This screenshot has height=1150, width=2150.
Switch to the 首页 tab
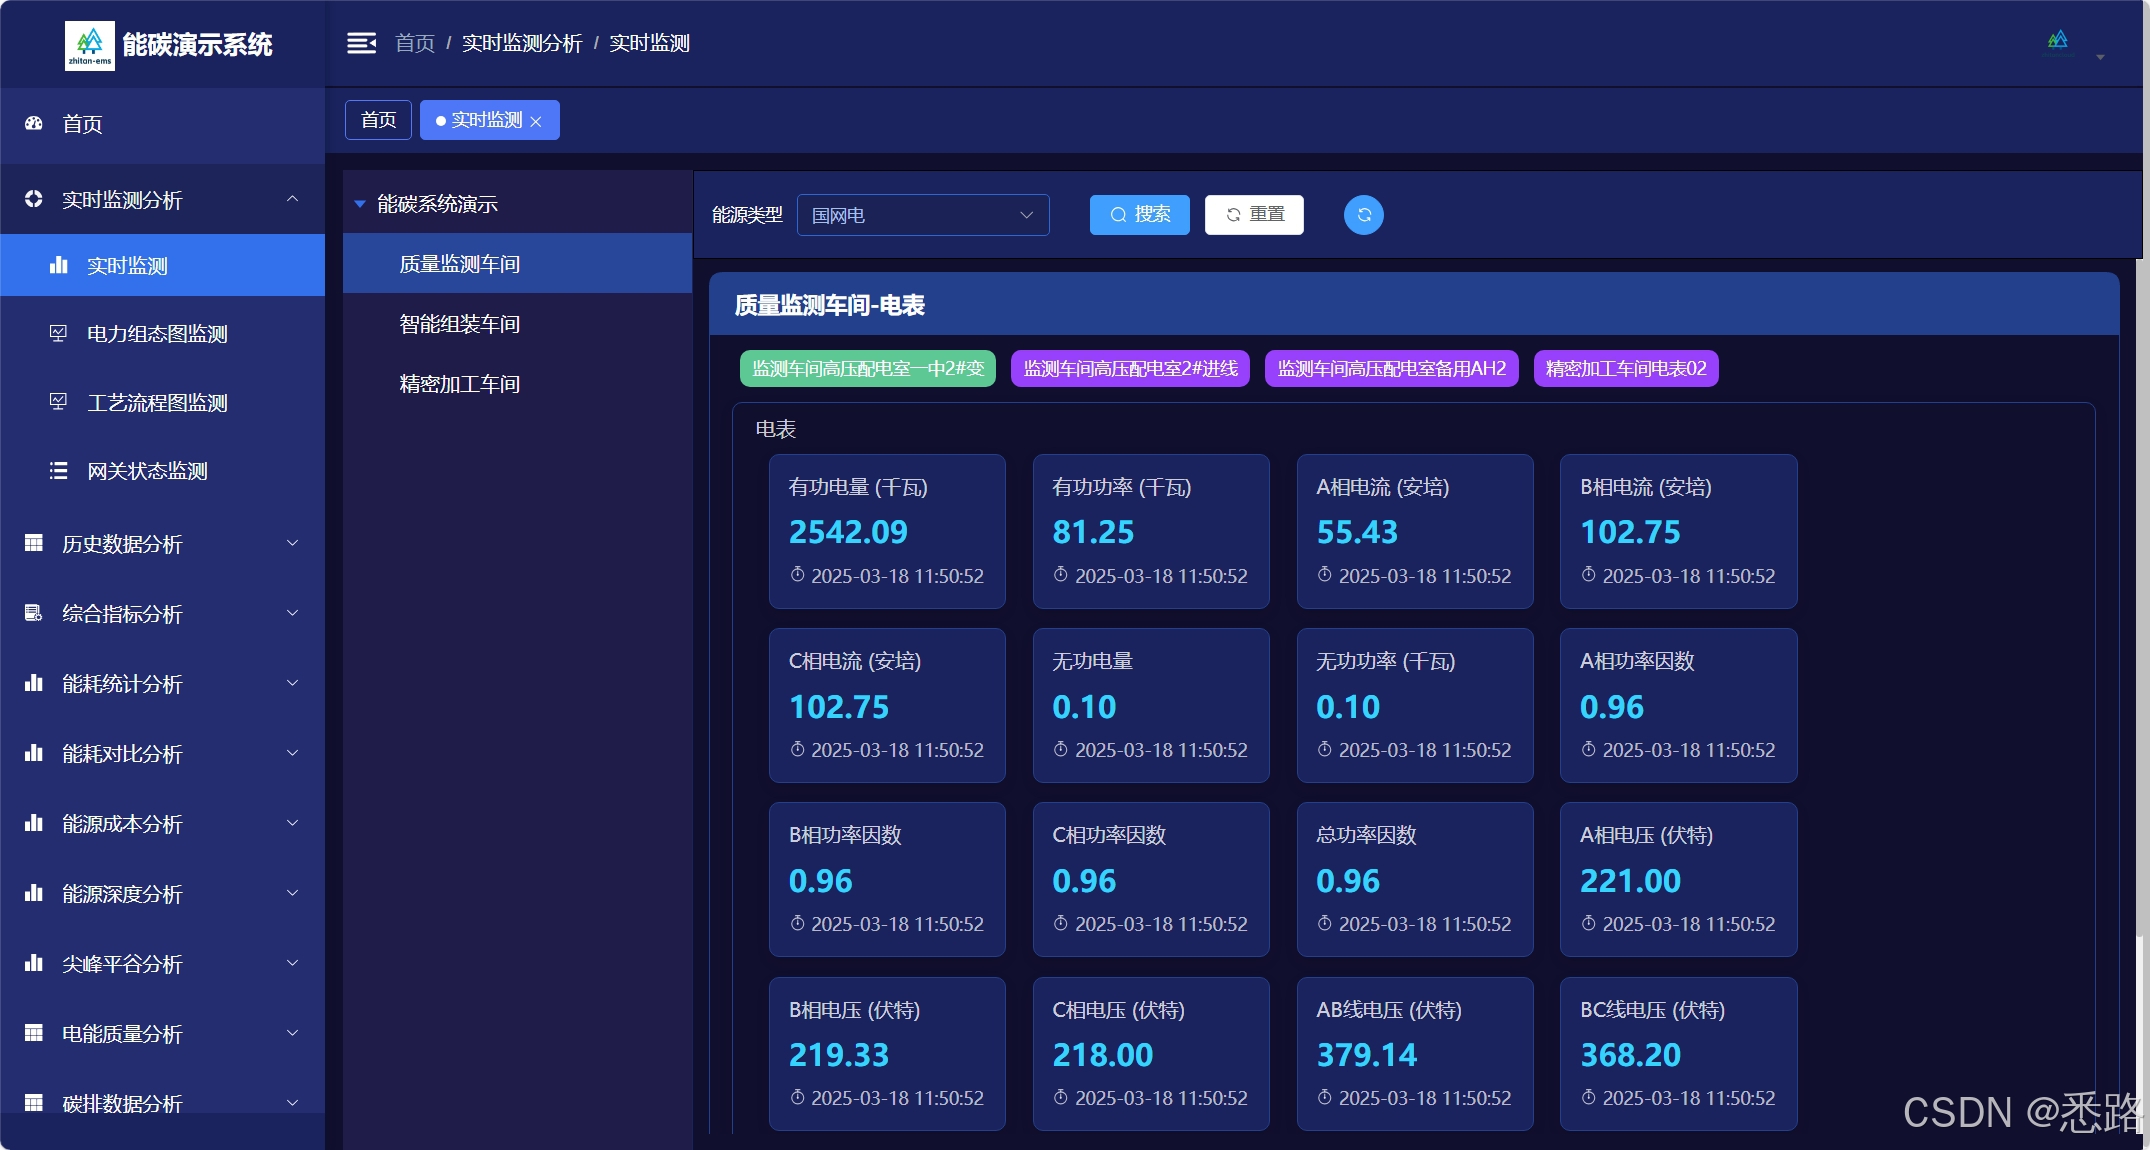pos(378,120)
